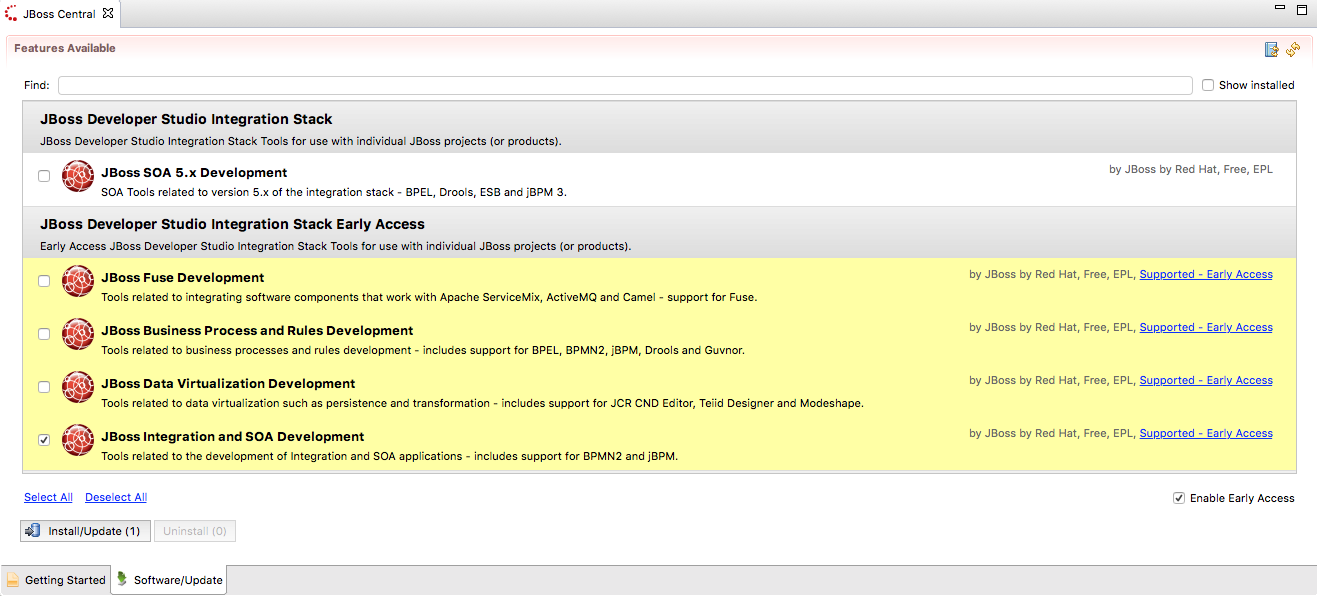
Task: Click the Teiid Designer and Modeshape description
Action: click(482, 403)
